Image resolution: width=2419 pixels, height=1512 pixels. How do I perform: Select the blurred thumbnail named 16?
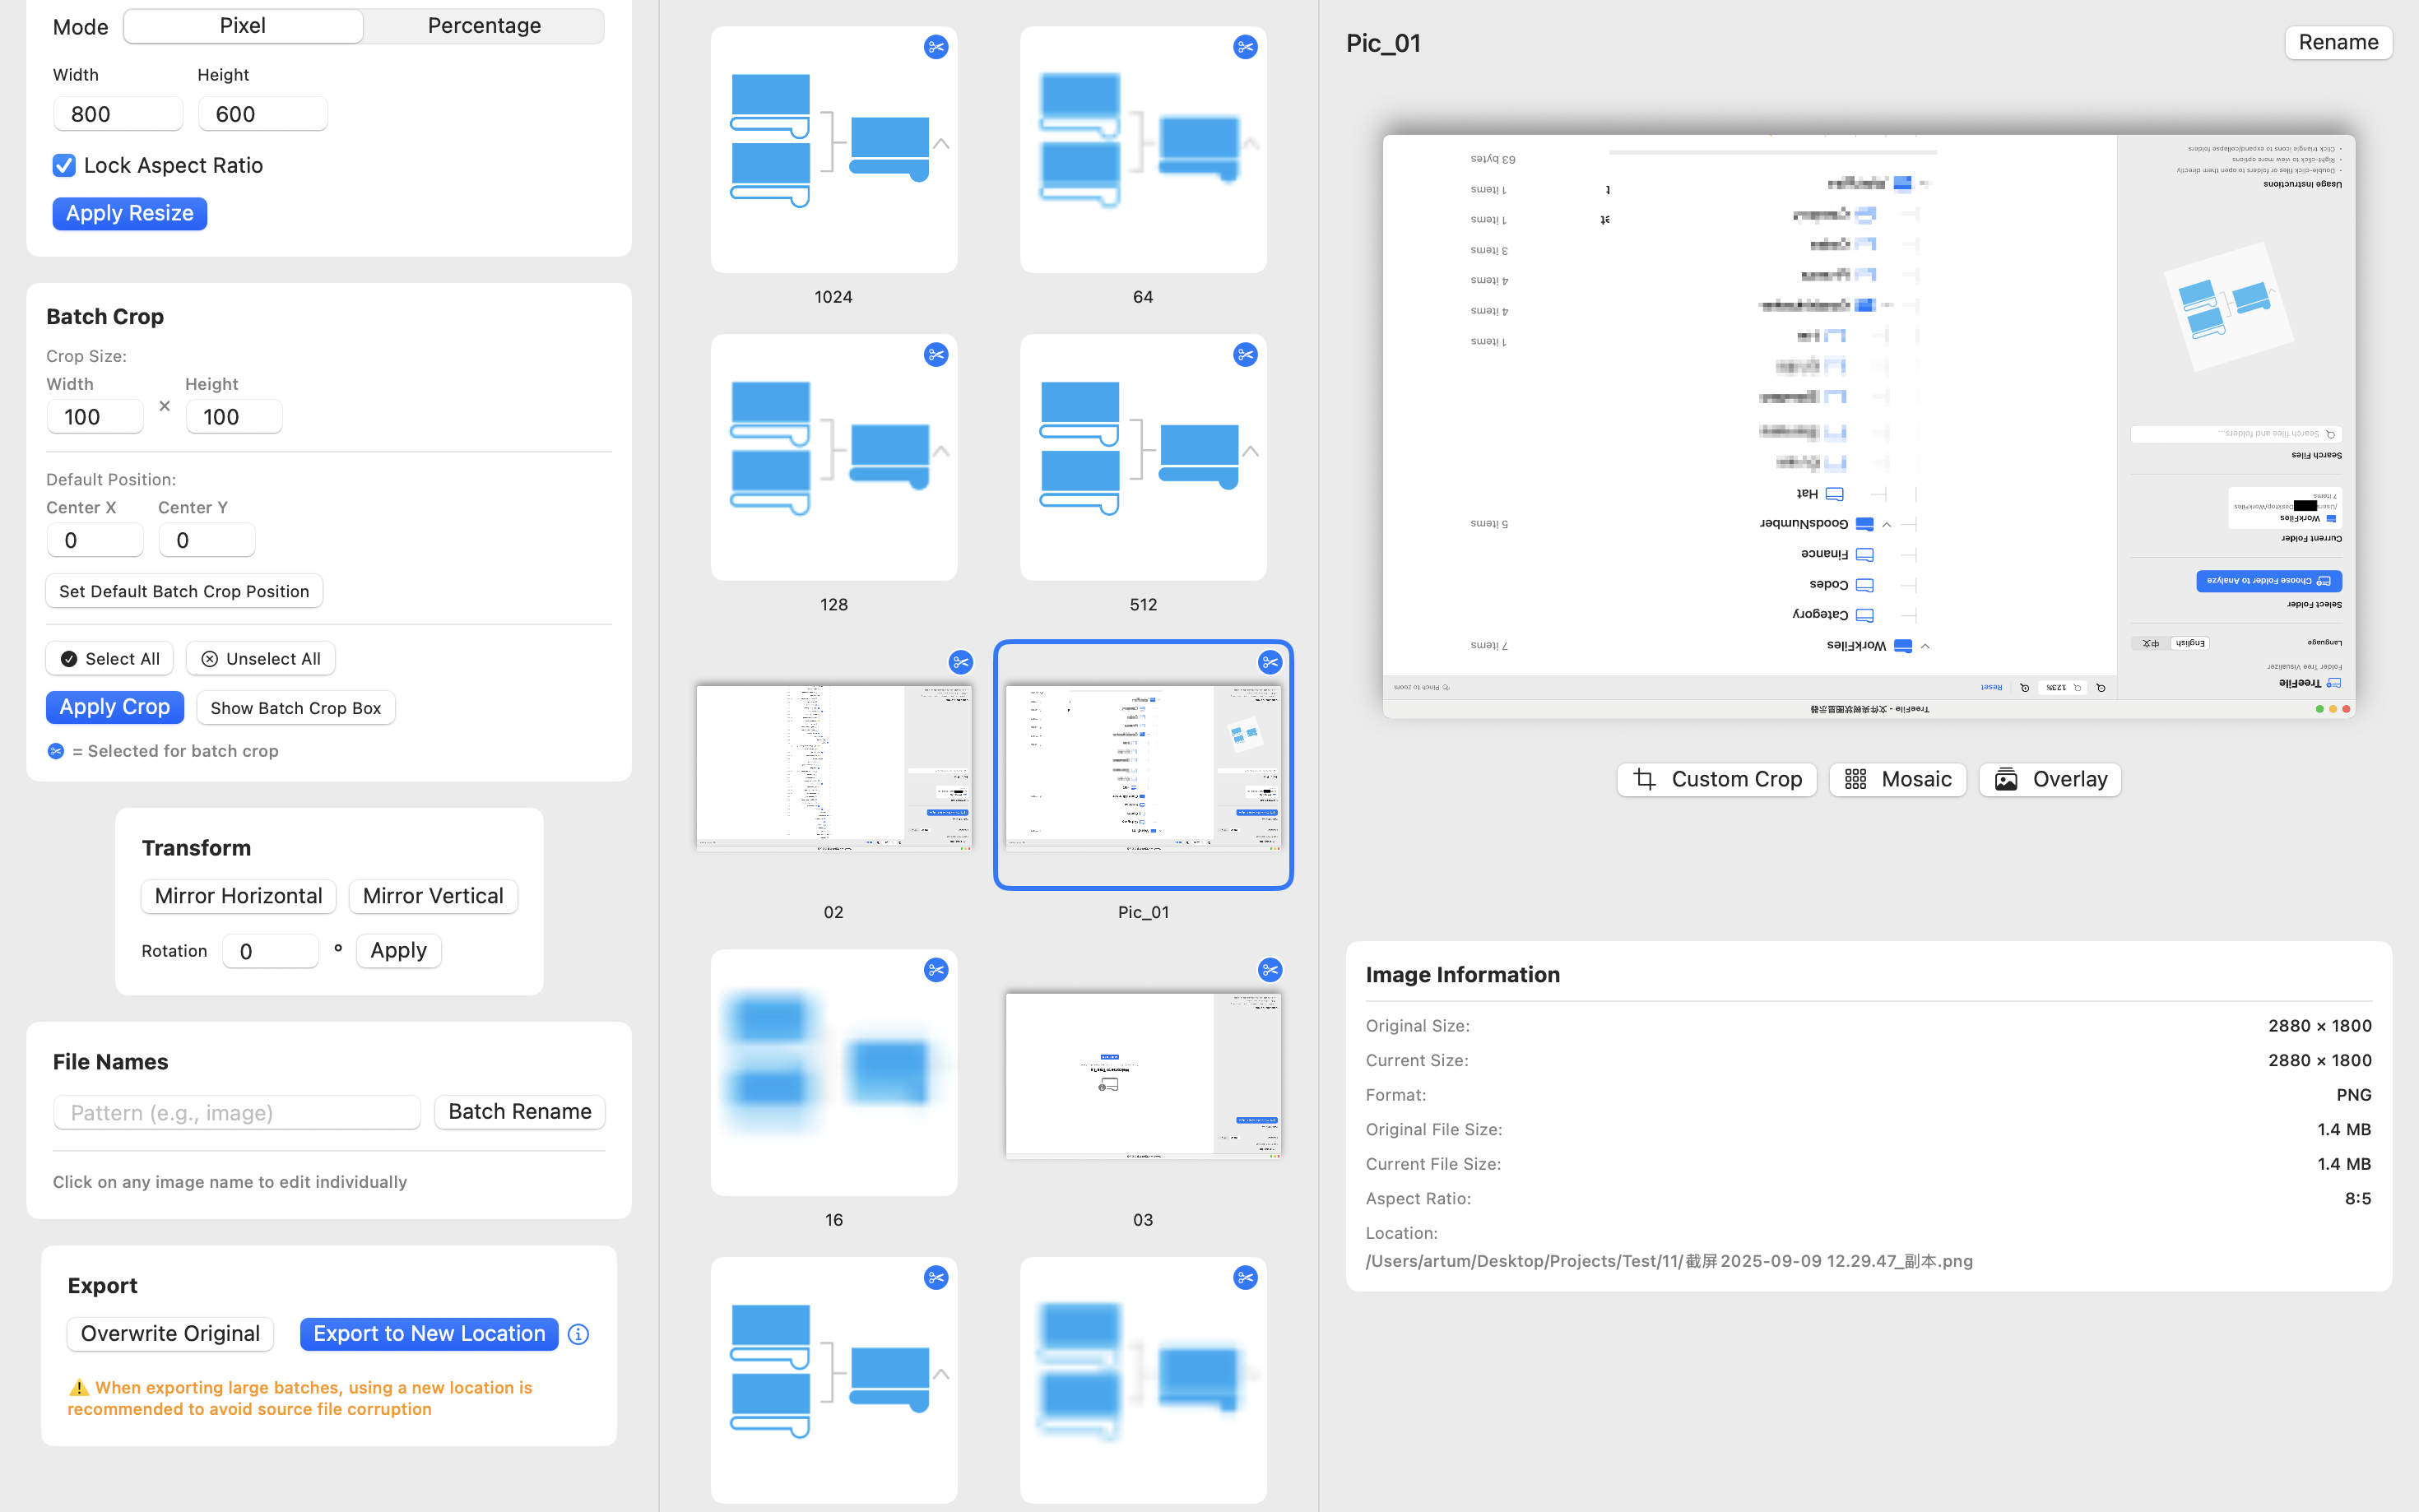tap(833, 1072)
